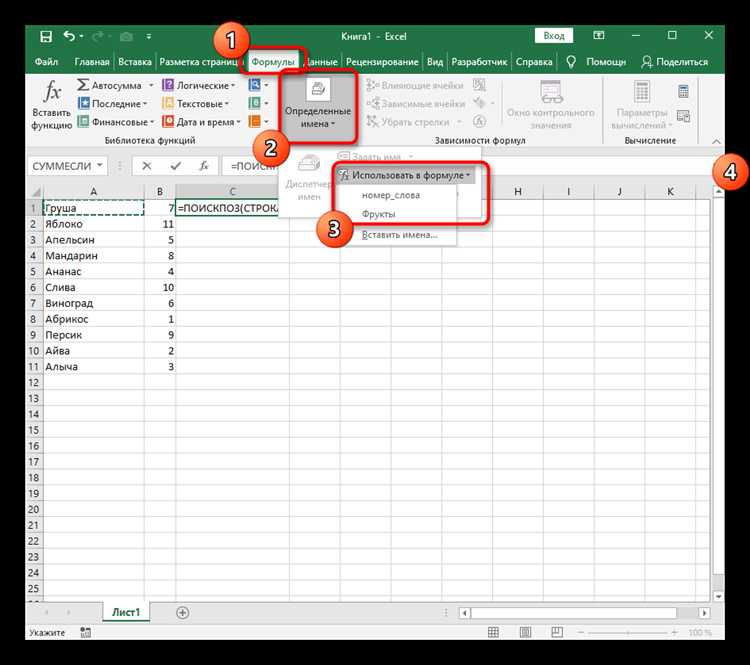
Task: Click the green checkmark to confirm the formula
Action: 175,166
